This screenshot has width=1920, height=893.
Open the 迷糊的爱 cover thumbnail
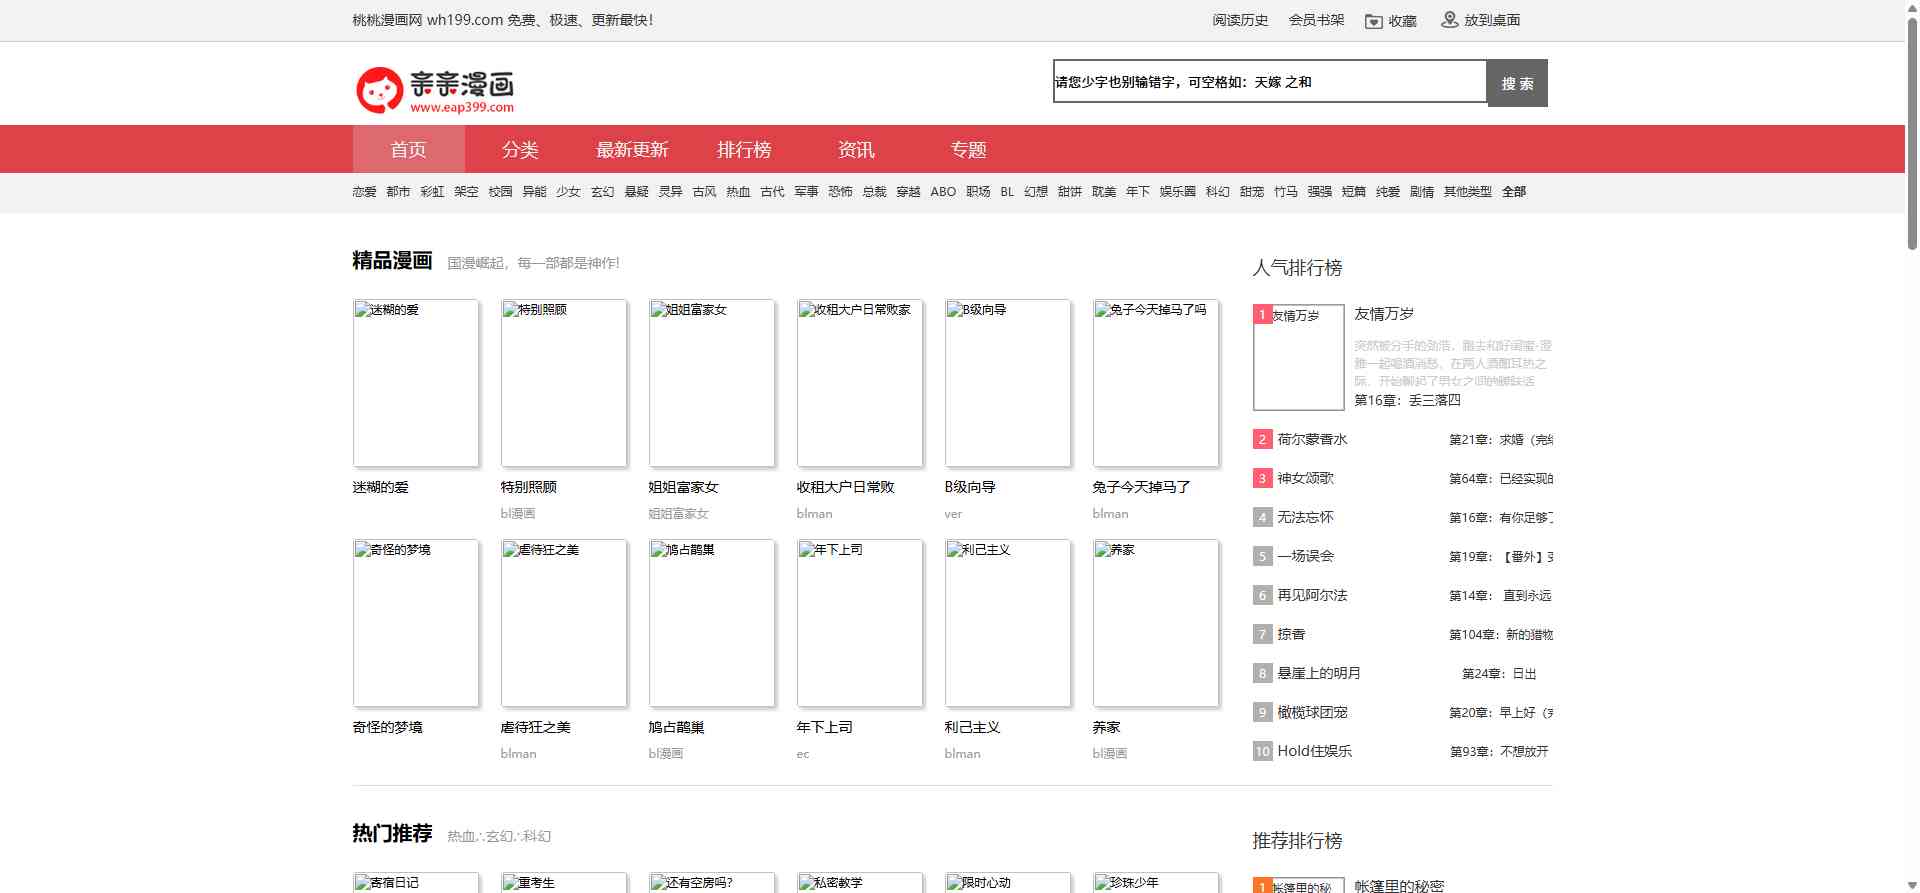coord(416,383)
